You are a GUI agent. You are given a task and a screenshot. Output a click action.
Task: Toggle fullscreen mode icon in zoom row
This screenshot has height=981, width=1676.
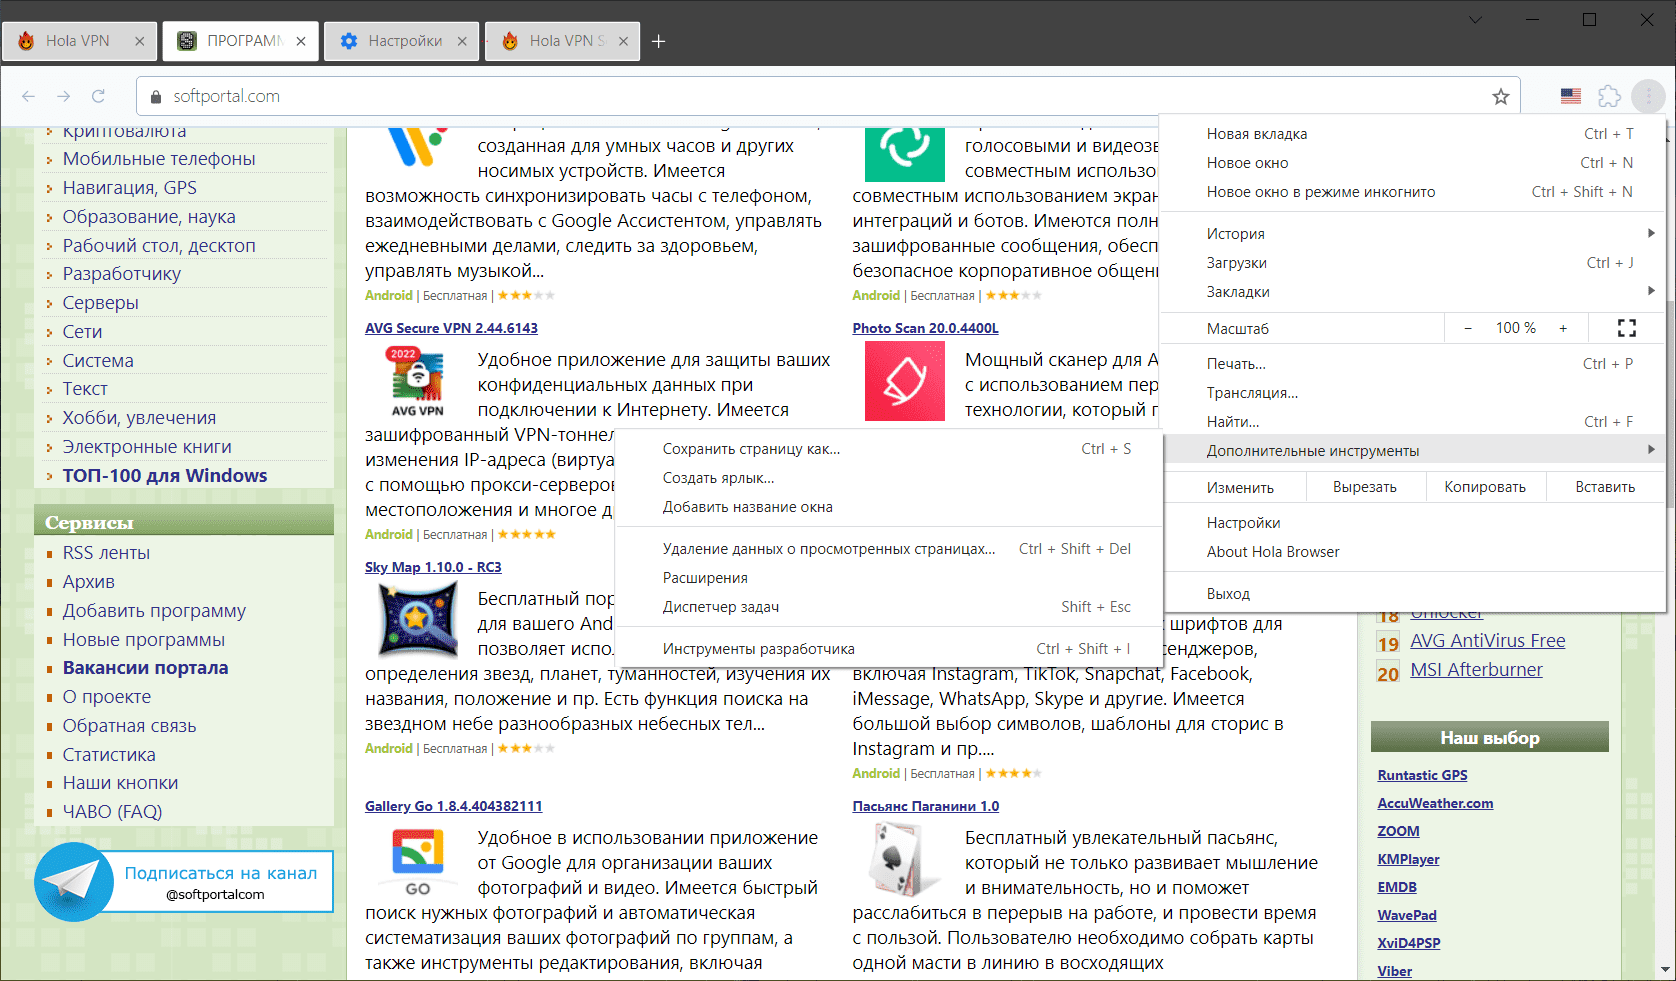1627,328
